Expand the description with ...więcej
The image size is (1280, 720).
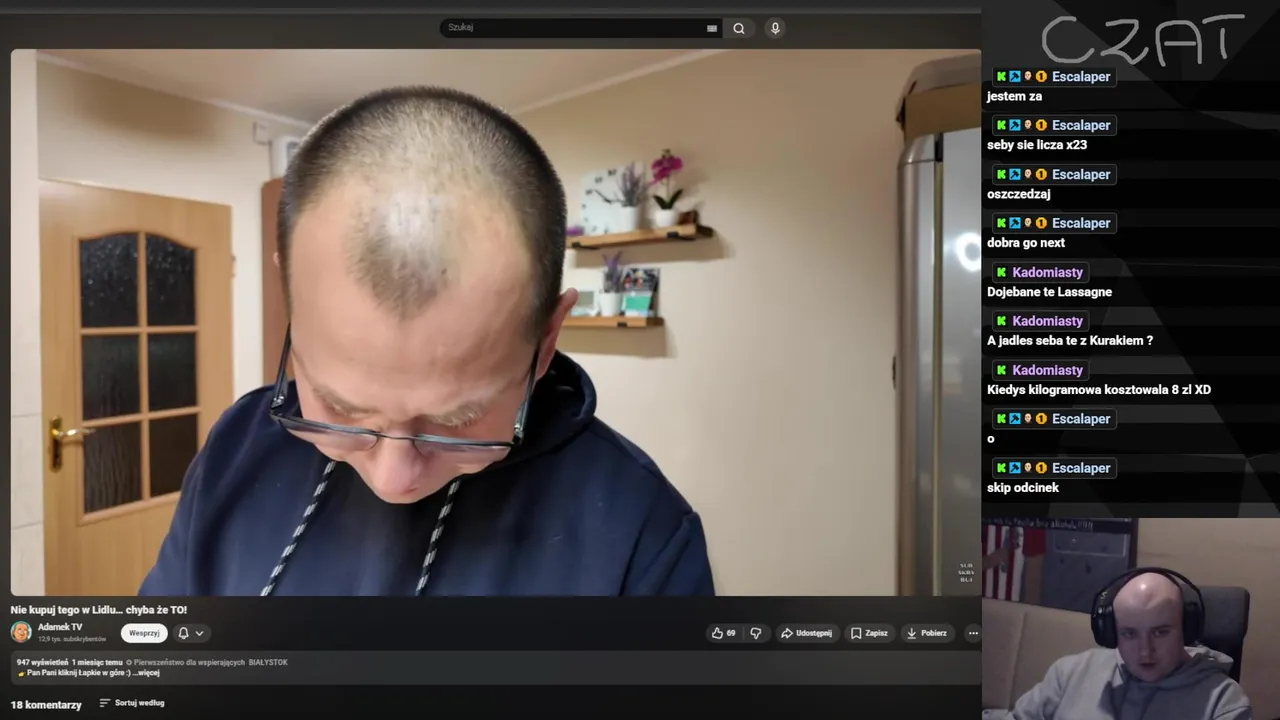coord(145,673)
